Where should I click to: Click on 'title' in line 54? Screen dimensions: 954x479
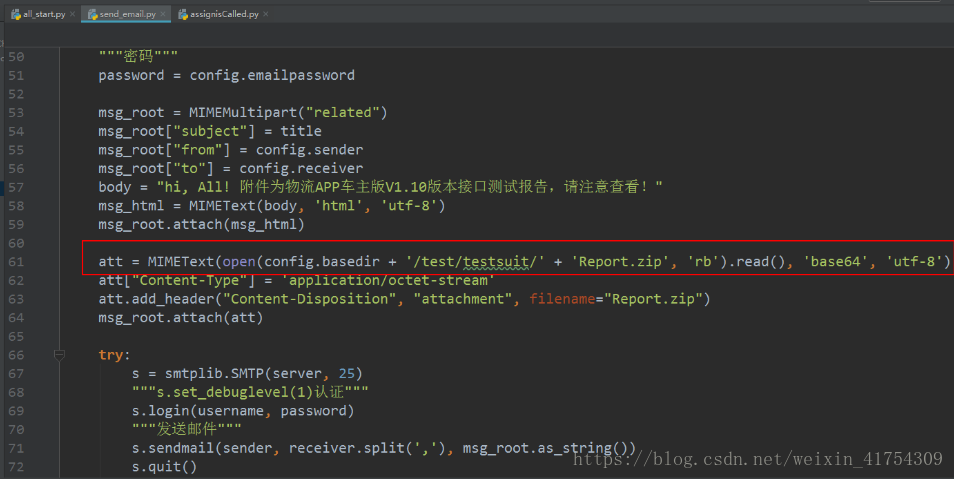click(x=301, y=131)
